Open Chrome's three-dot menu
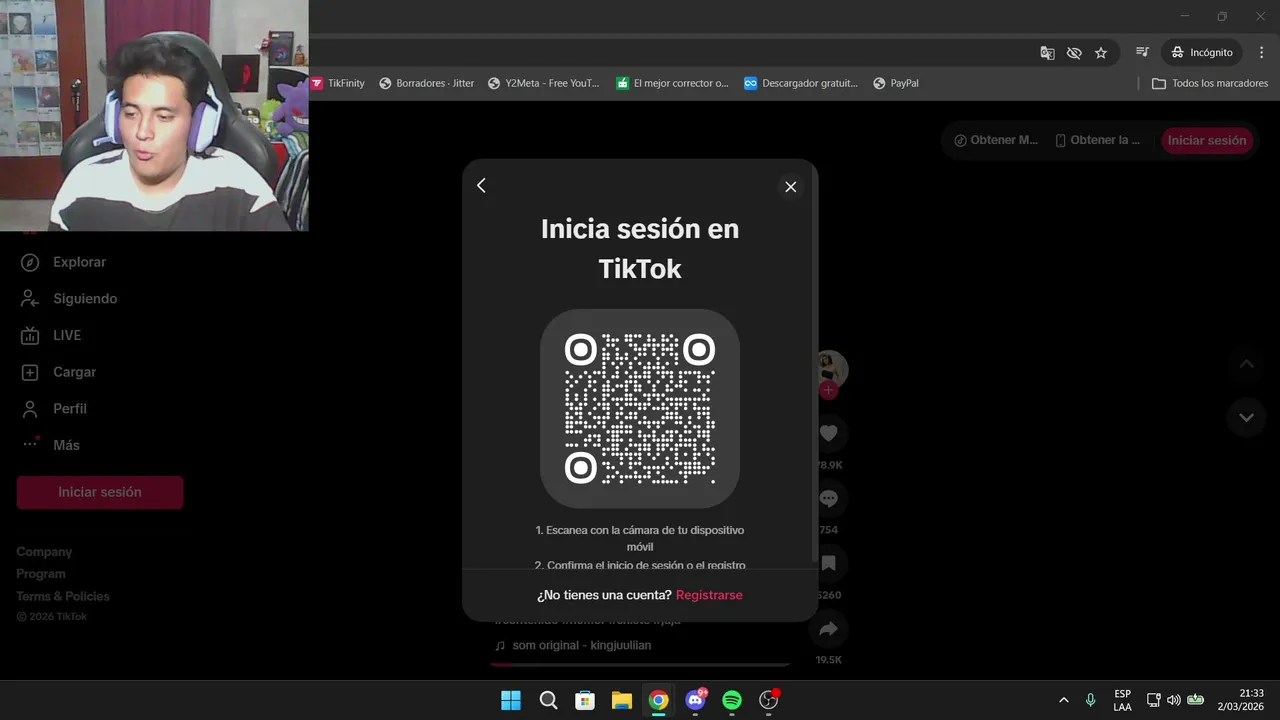This screenshot has height=720, width=1280. 1262,52
